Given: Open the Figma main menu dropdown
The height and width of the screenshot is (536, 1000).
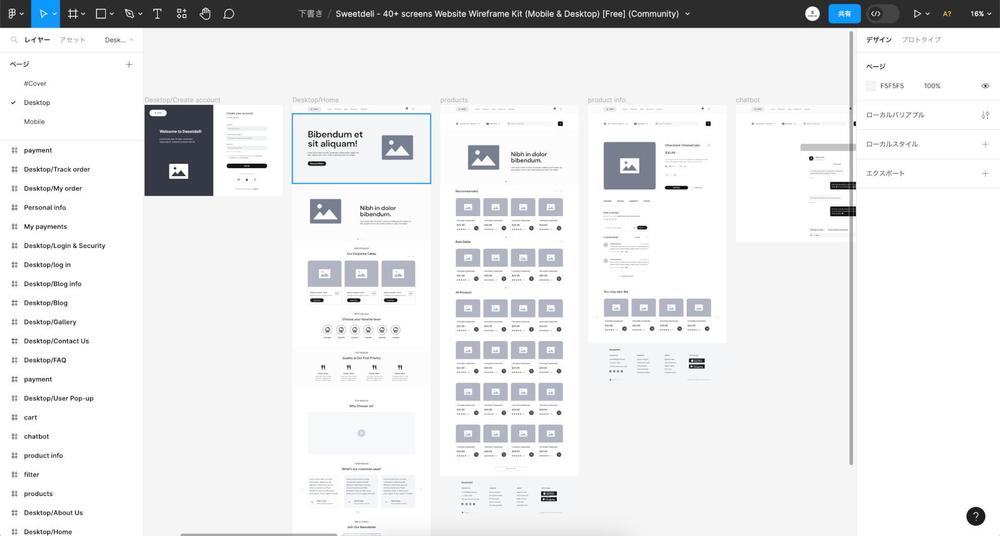Looking at the screenshot, I should [15, 13].
